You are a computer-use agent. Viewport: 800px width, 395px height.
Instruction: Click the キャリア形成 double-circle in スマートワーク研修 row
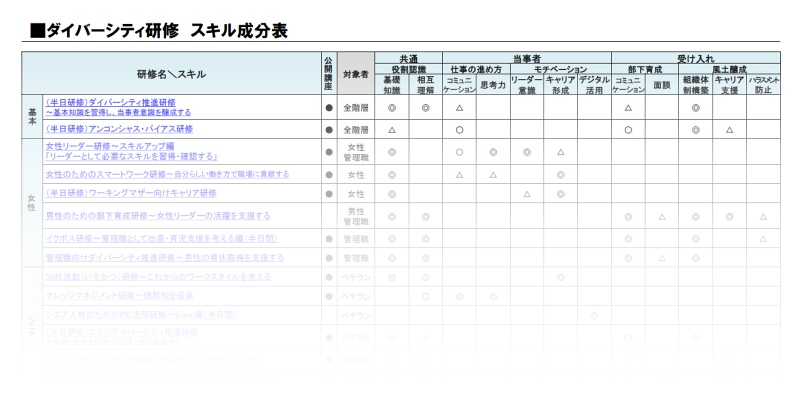tap(561, 175)
